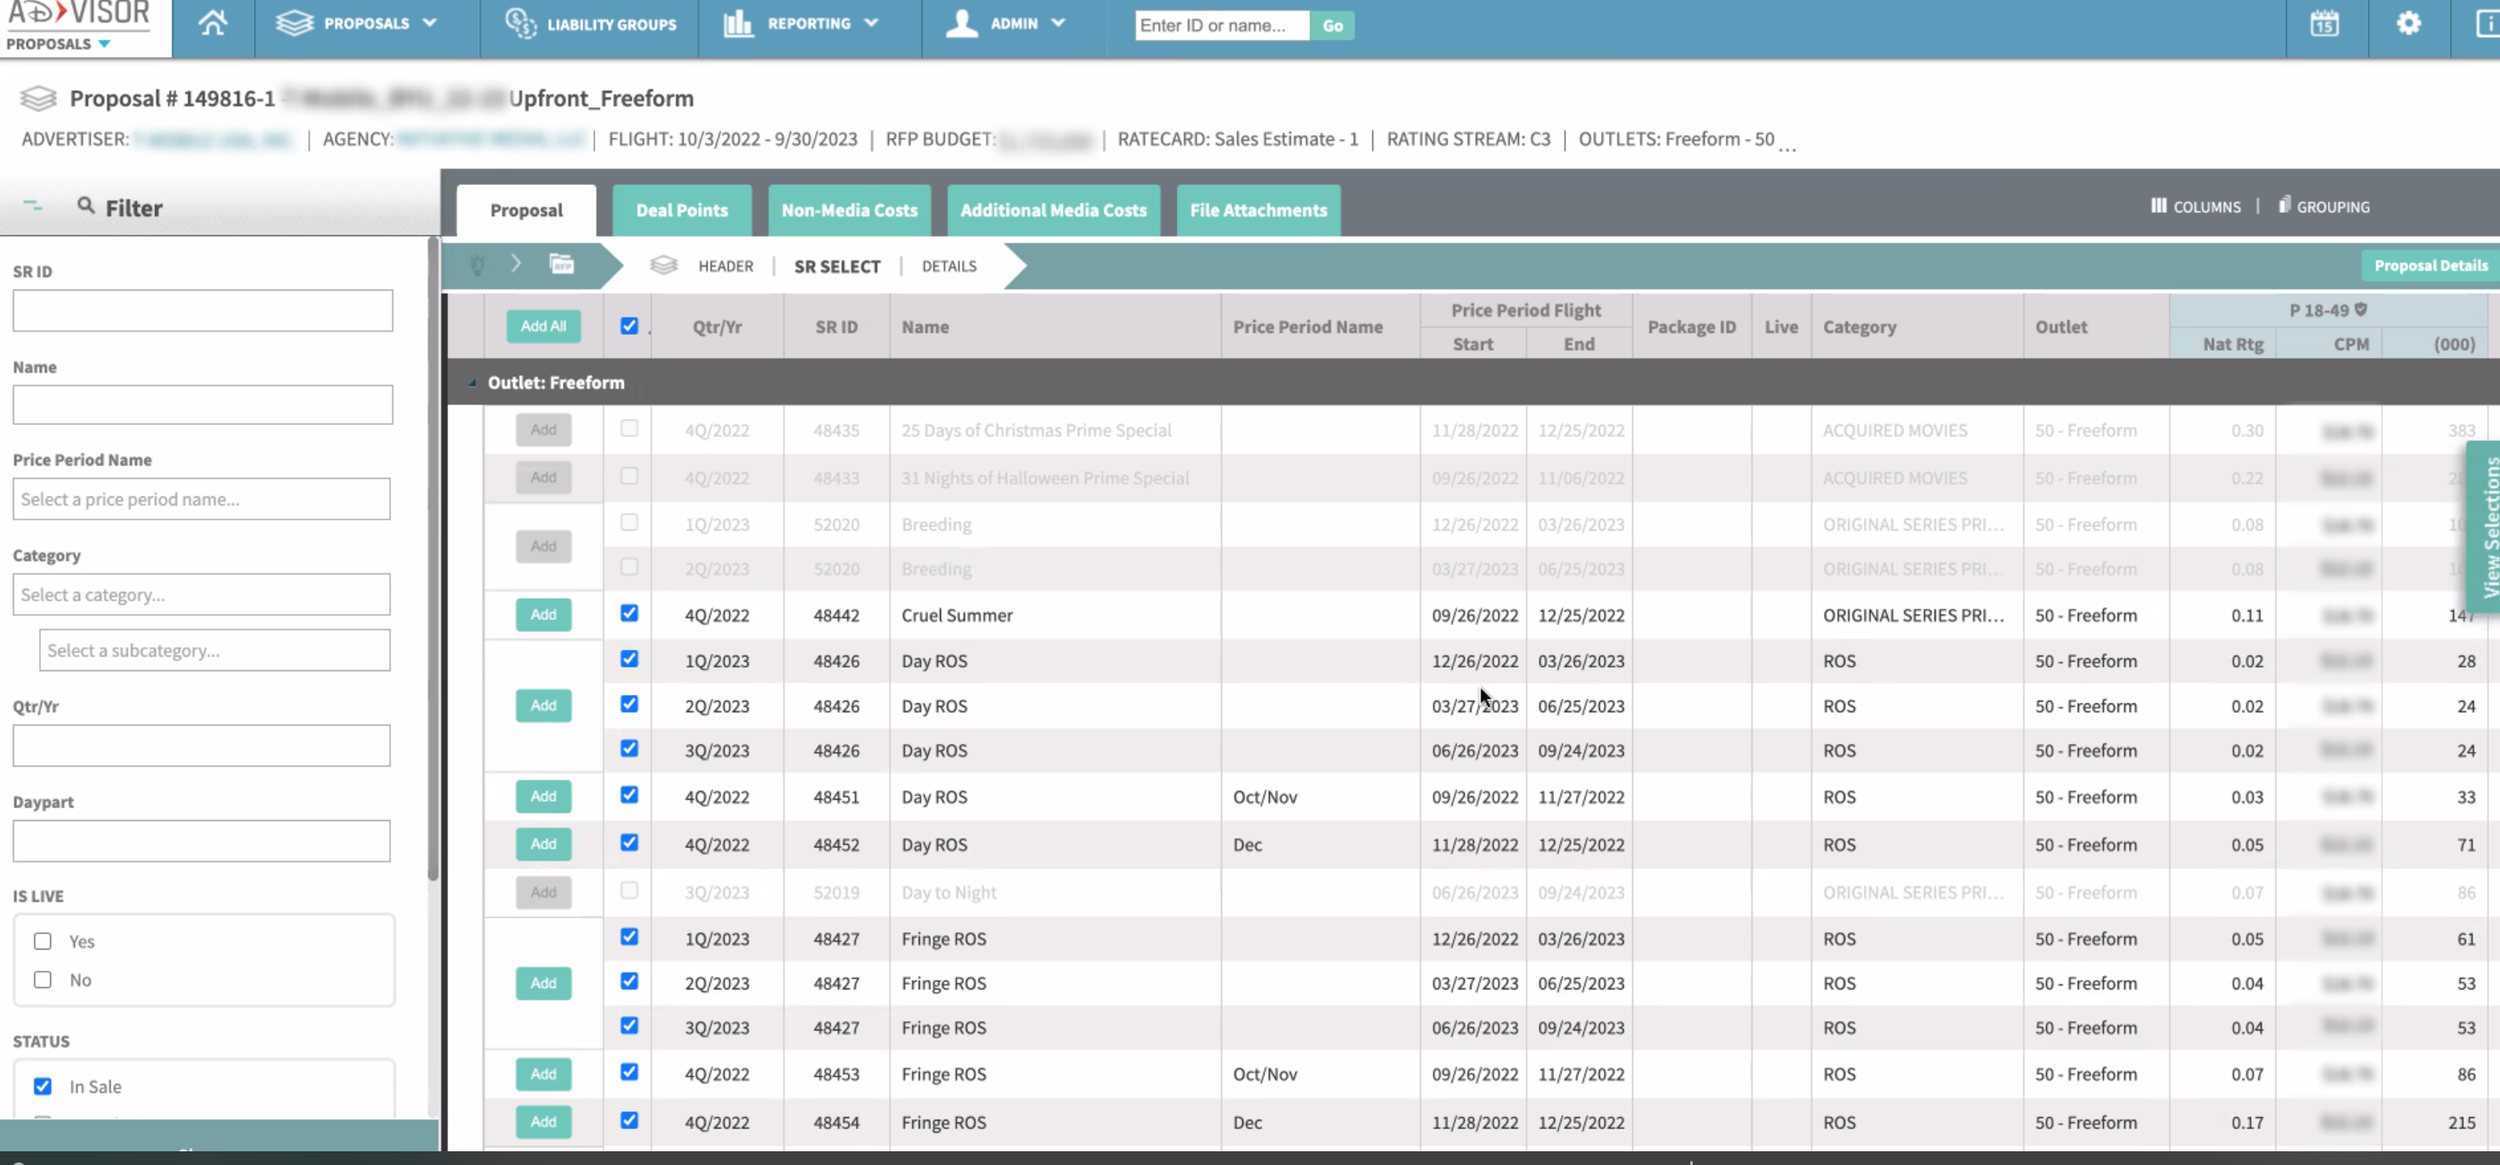Screen dimensions: 2500x1165
Task: Collapse the Outlet: Freeform group
Action: pos(472,383)
